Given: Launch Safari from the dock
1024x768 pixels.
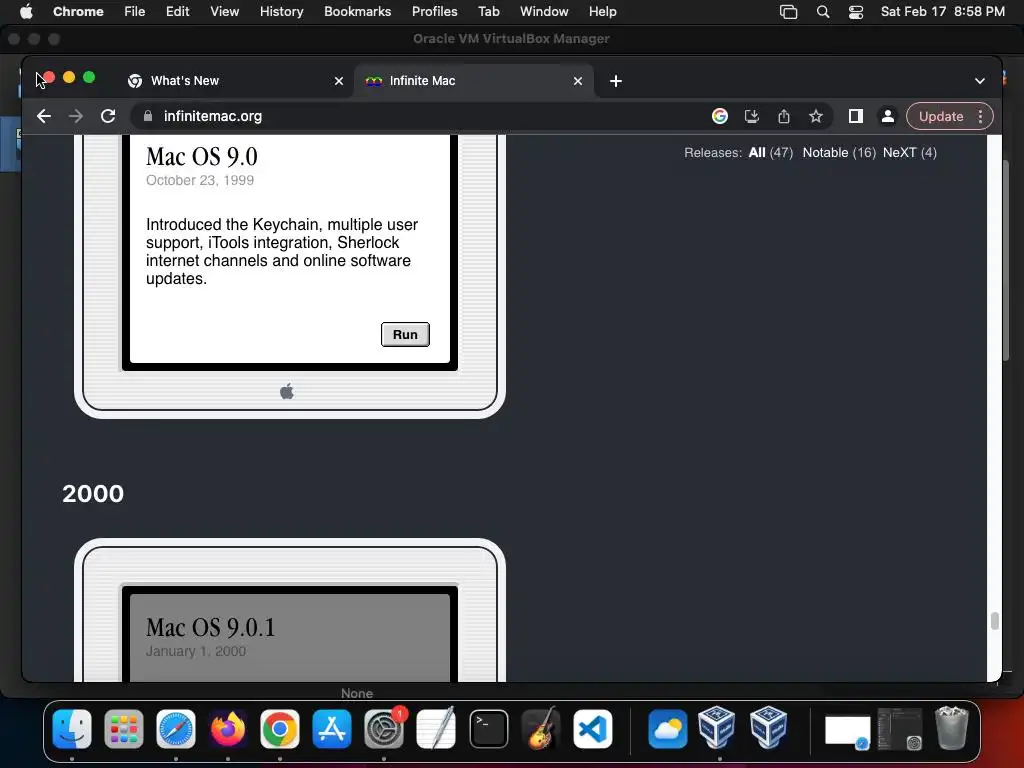Looking at the screenshot, I should (176, 729).
